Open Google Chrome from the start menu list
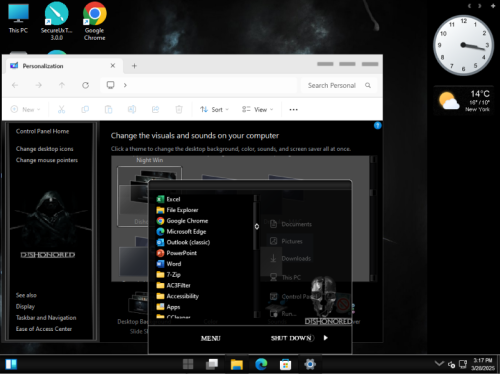The image size is (500, 374). tap(182, 221)
